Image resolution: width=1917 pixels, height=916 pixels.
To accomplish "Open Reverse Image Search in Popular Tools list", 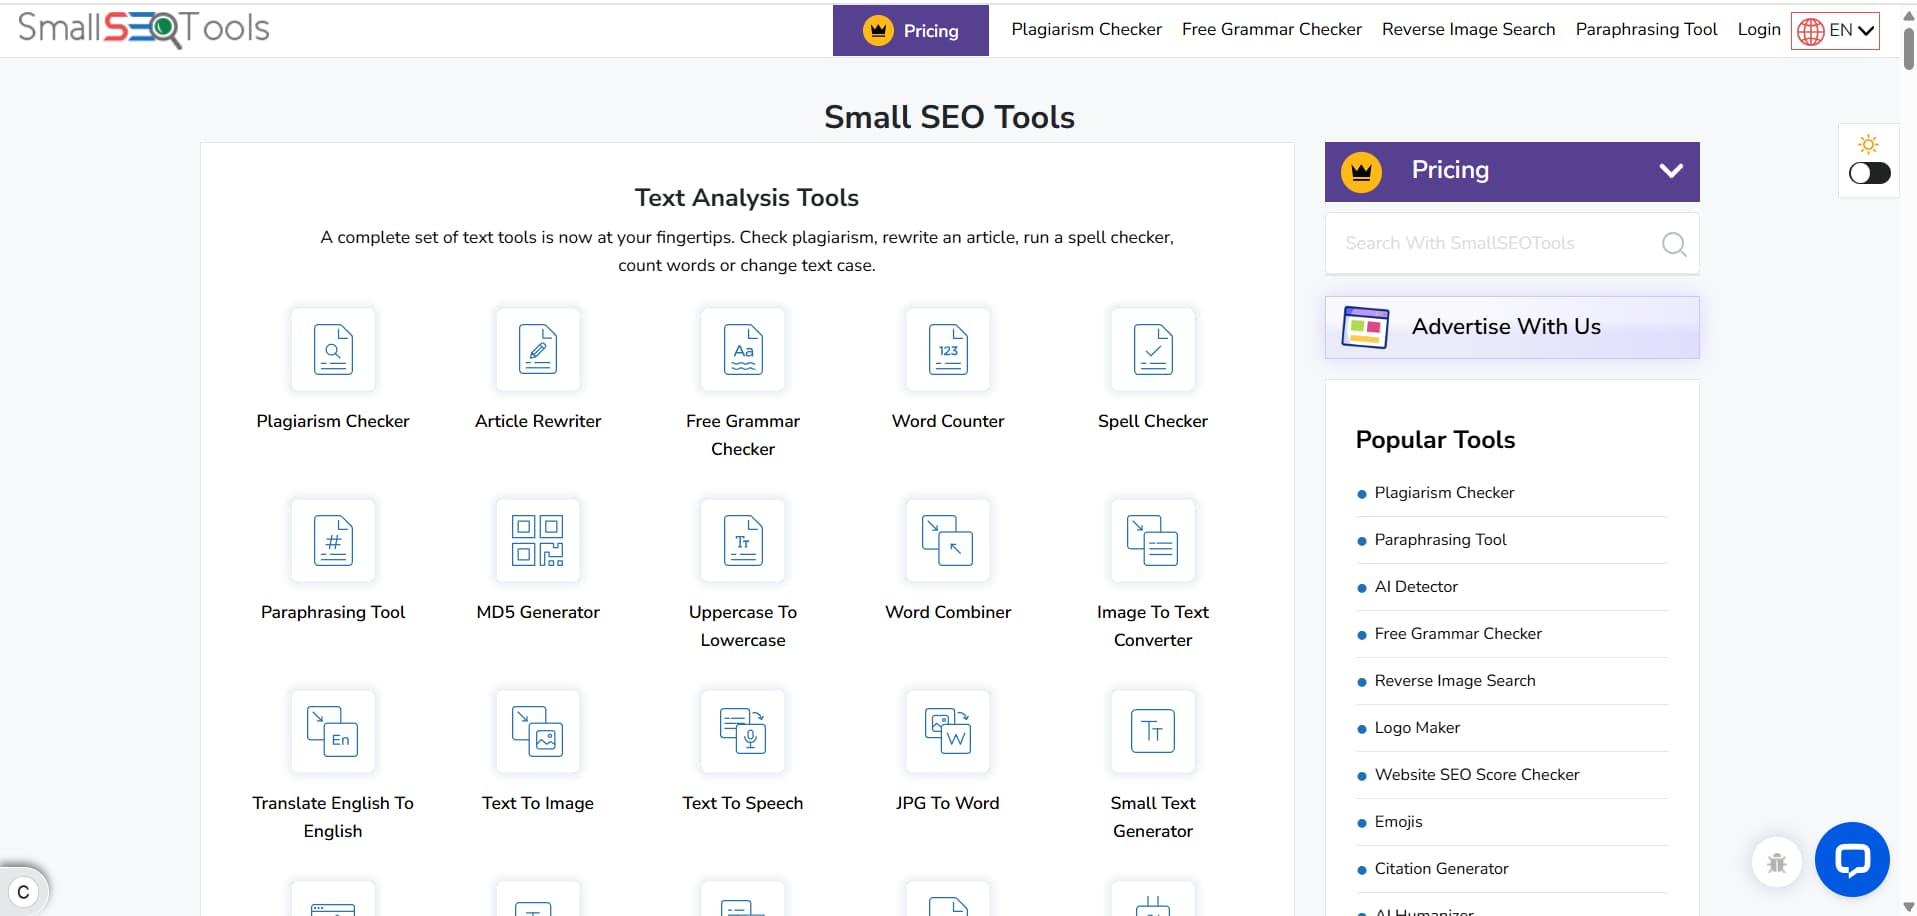I will click(1455, 681).
